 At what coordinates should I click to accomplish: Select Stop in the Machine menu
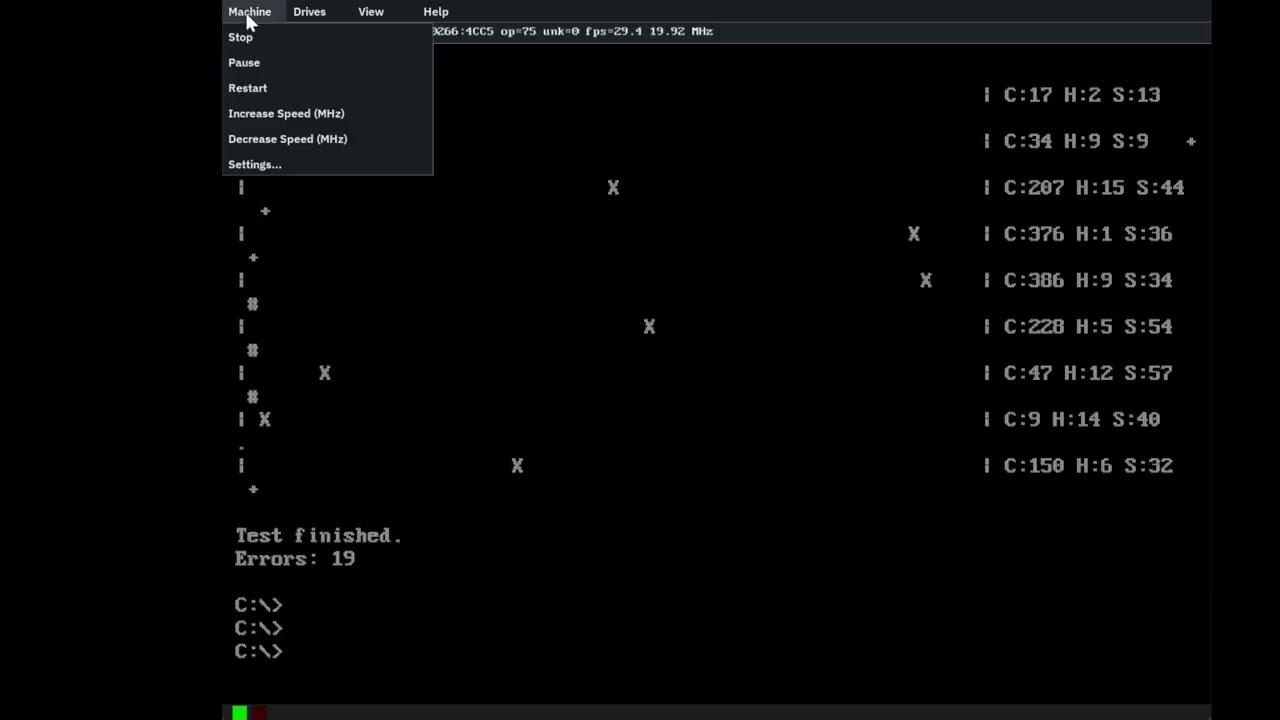click(x=327, y=37)
